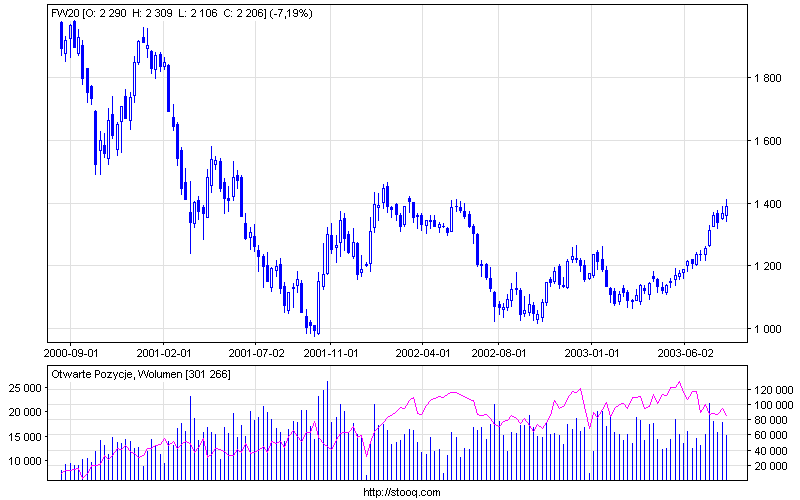800x500 pixels.
Task: Click the 2001-11-01 date label
Action: coord(331,353)
